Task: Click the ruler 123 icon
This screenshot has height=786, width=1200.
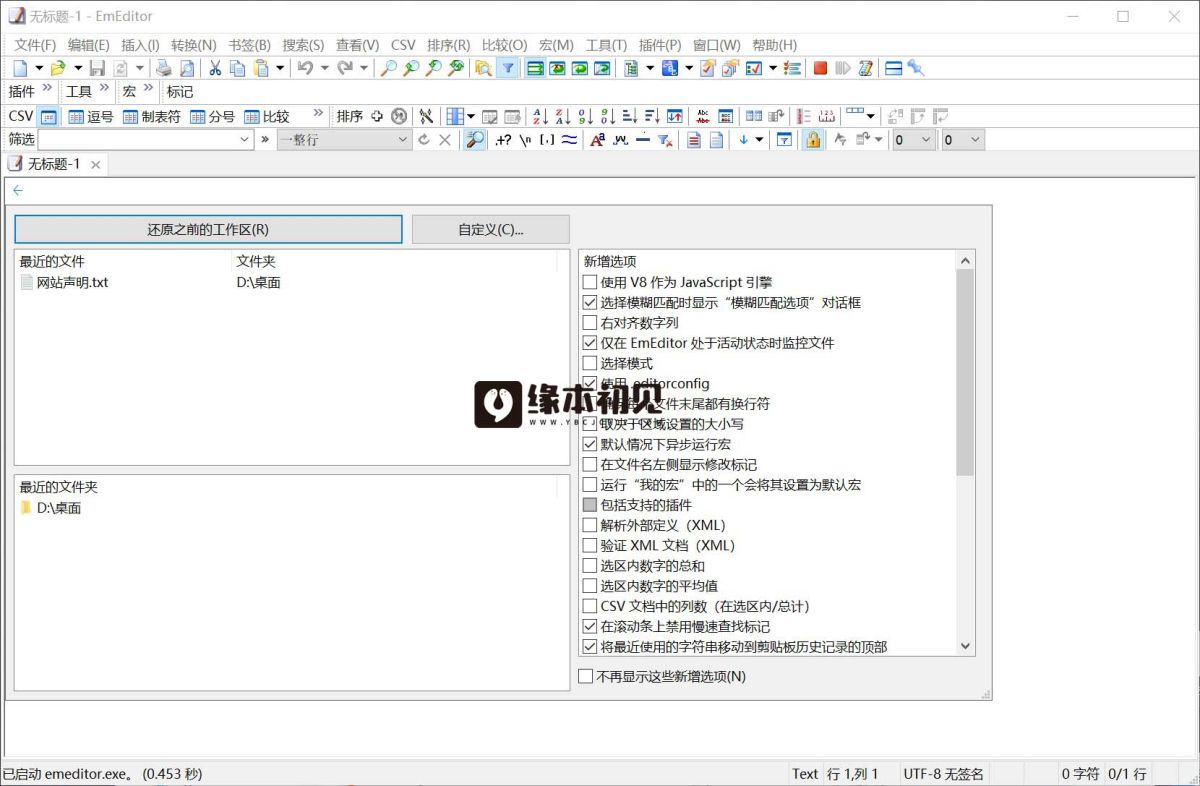Action: coord(827,116)
